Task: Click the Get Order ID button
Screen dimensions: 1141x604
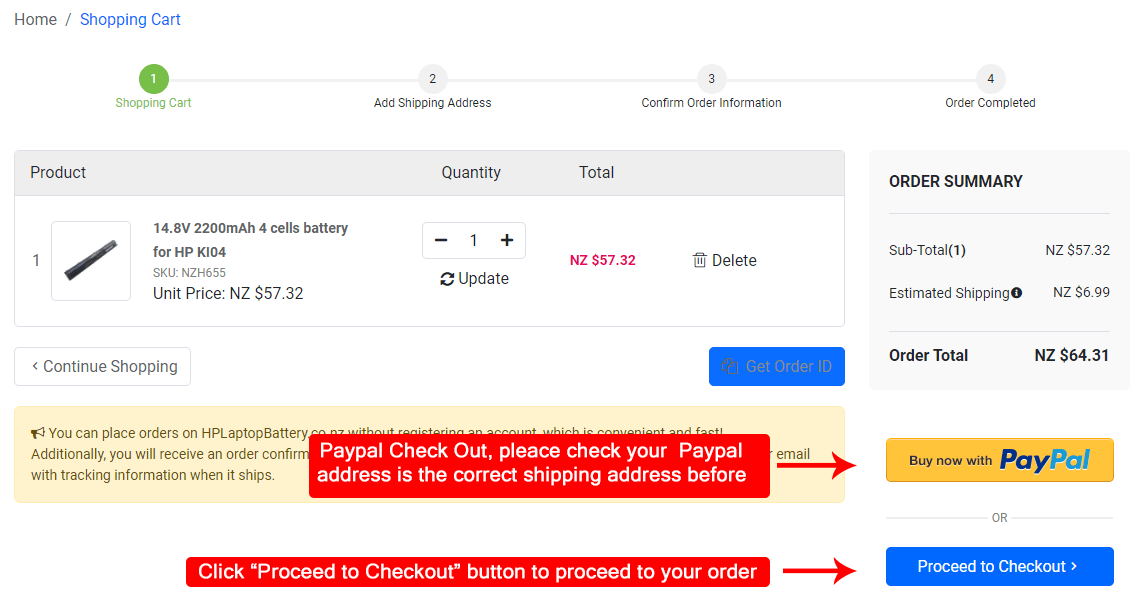Action: [776, 366]
